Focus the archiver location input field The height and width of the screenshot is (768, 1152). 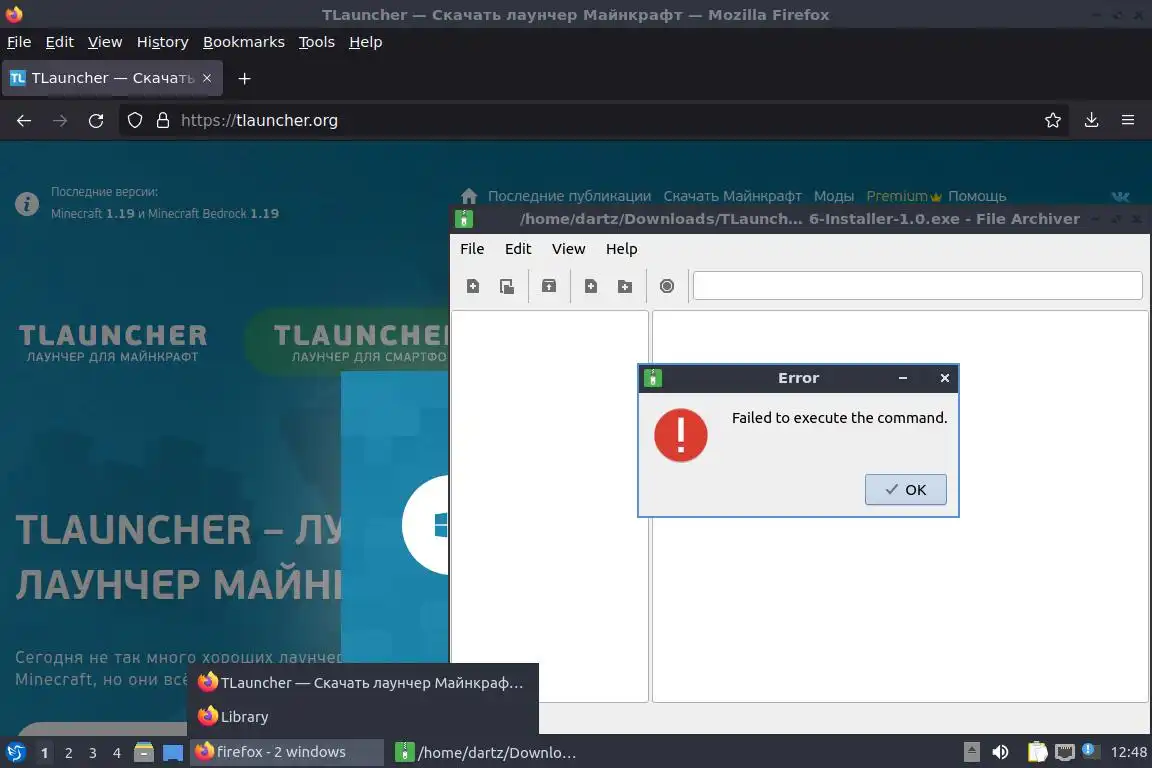tap(918, 285)
